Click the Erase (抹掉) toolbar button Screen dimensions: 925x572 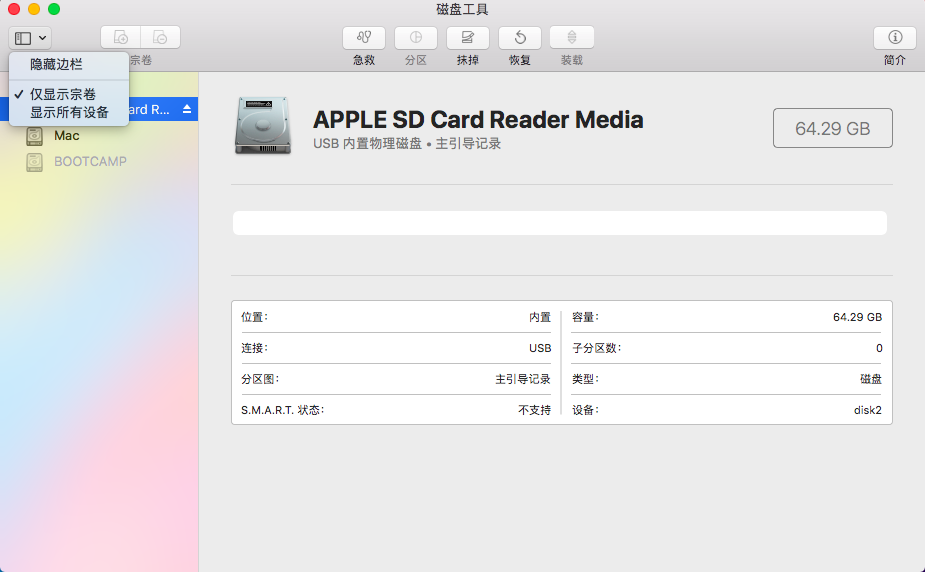(x=468, y=38)
